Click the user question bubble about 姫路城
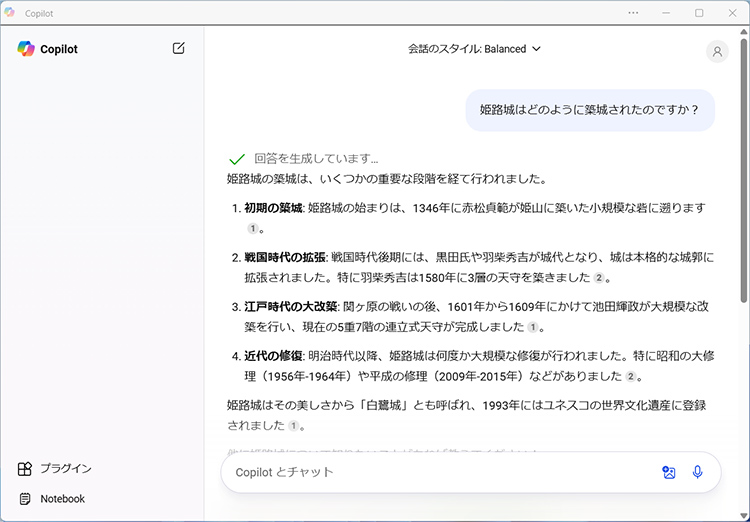The height and width of the screenshot is (522, 750). tap(589, 110)
